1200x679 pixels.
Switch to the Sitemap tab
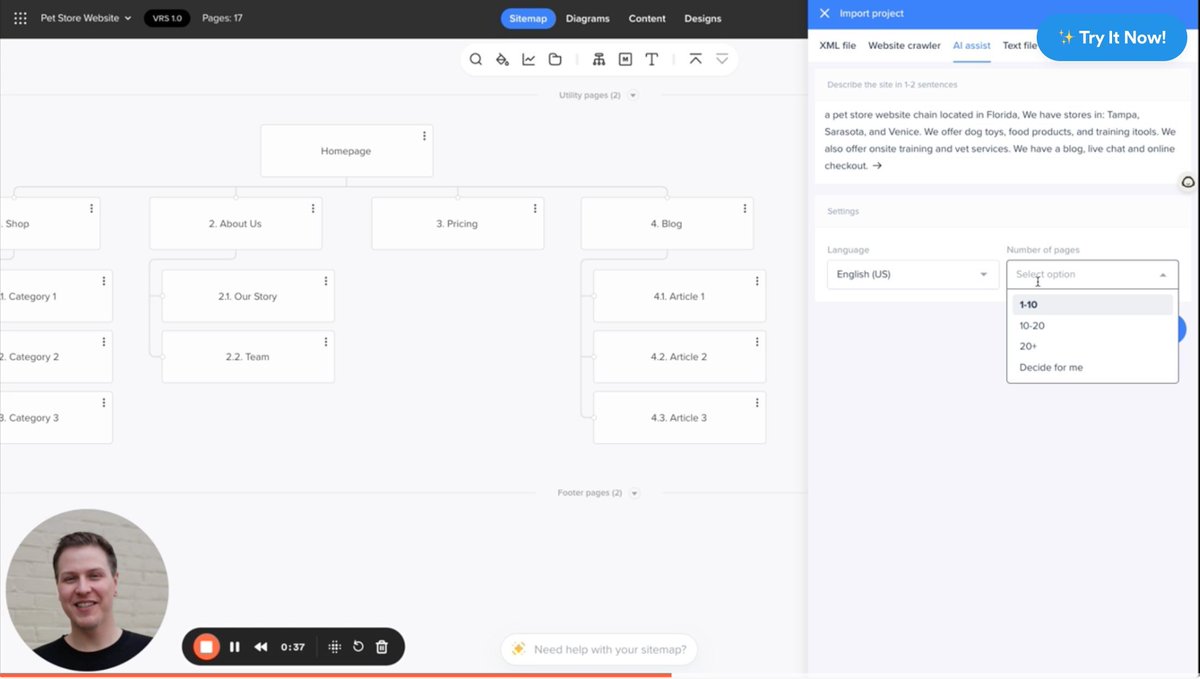click(528, 18)
